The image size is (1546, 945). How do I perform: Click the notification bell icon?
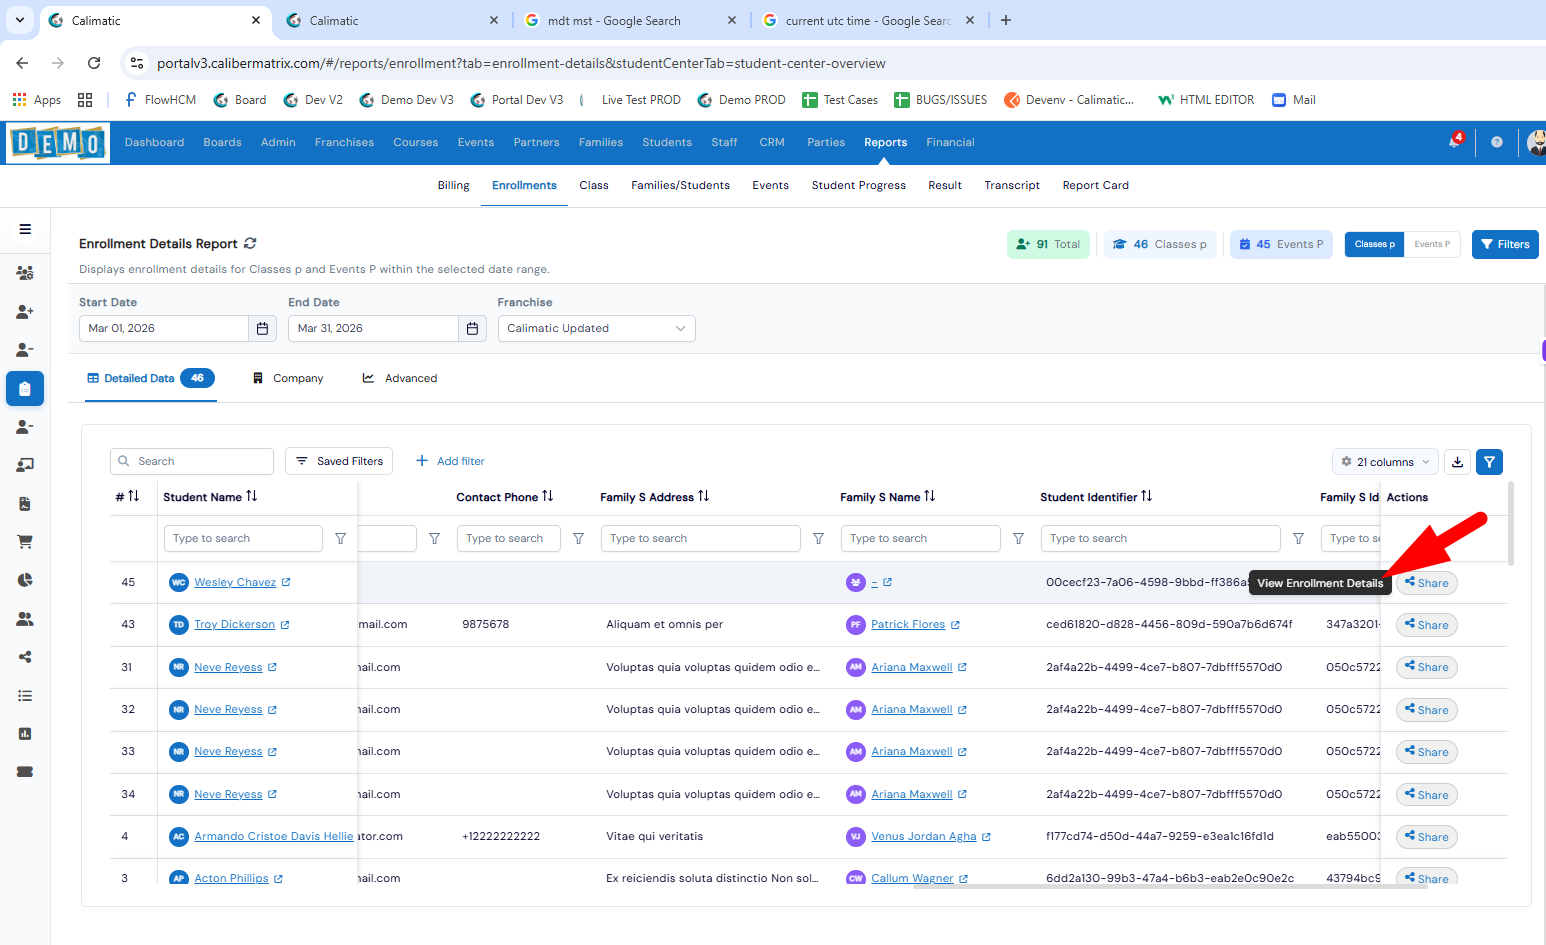(x=1454, y=142)
